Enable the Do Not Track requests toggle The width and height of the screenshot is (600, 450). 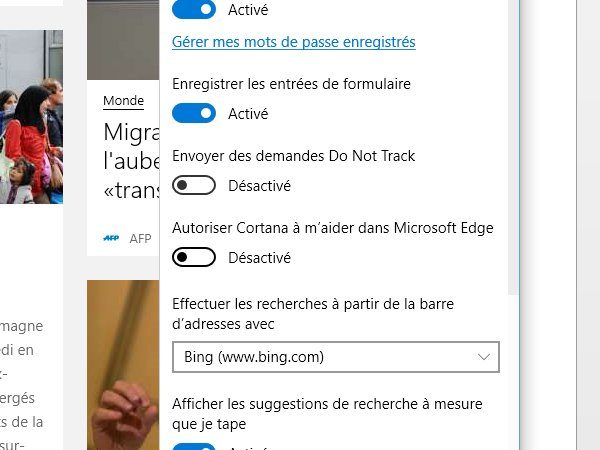click(x=194, y=185)
